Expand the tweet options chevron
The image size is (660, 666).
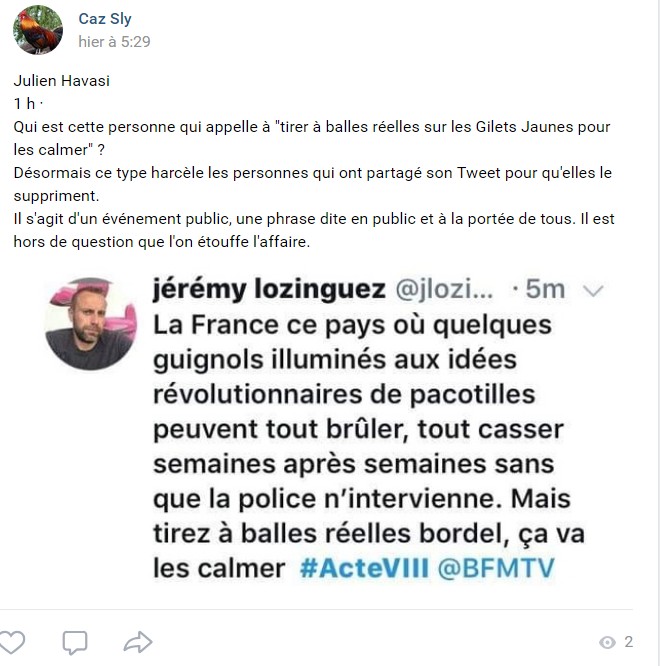(x=593, y=291)
